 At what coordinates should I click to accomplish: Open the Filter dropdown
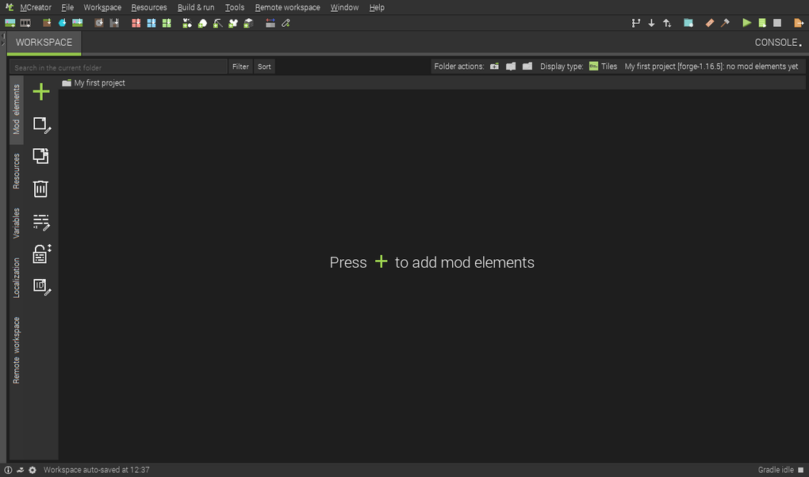coord(240,67)
